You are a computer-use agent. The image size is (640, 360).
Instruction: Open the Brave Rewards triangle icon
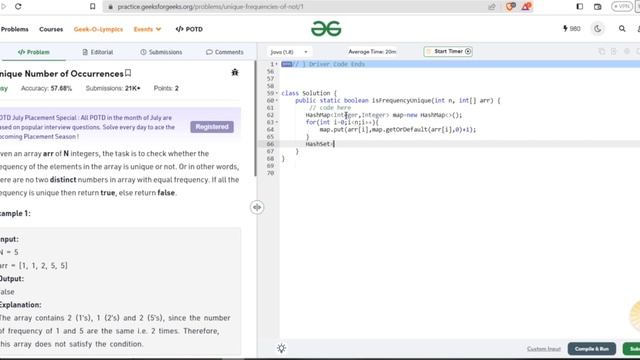(527, 7)
